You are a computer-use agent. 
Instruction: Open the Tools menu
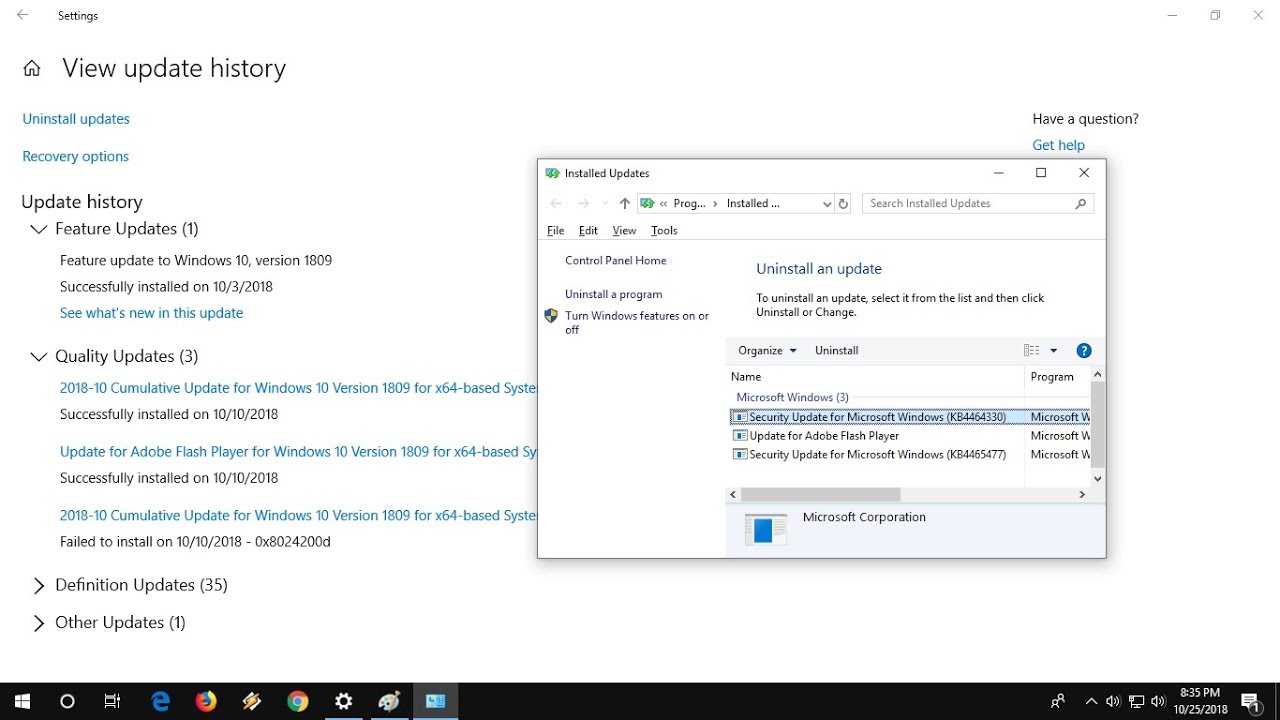pyautogui.click(x=664, y=231)
